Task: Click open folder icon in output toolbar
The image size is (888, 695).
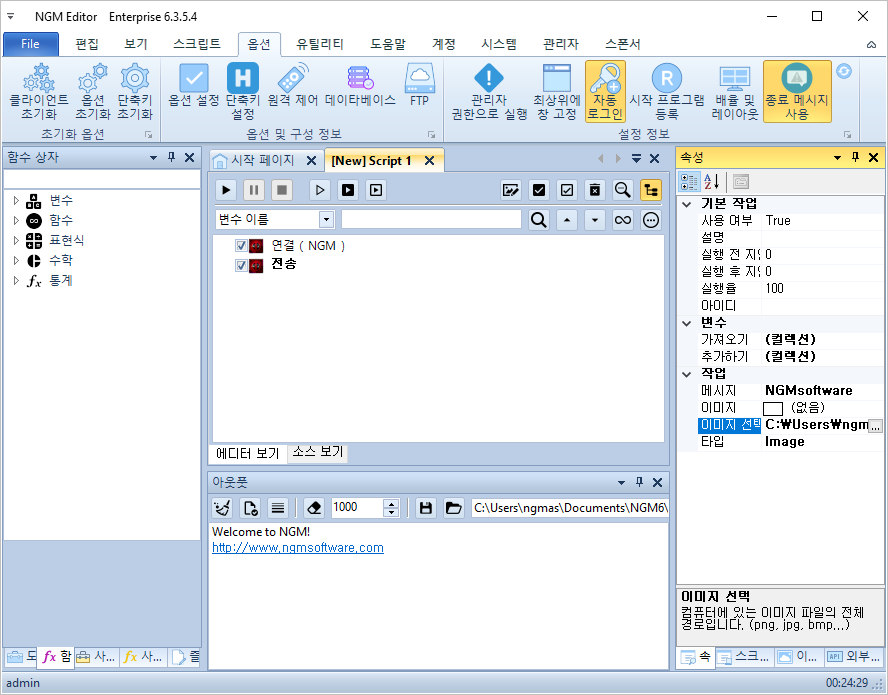Action: (453, 508)
